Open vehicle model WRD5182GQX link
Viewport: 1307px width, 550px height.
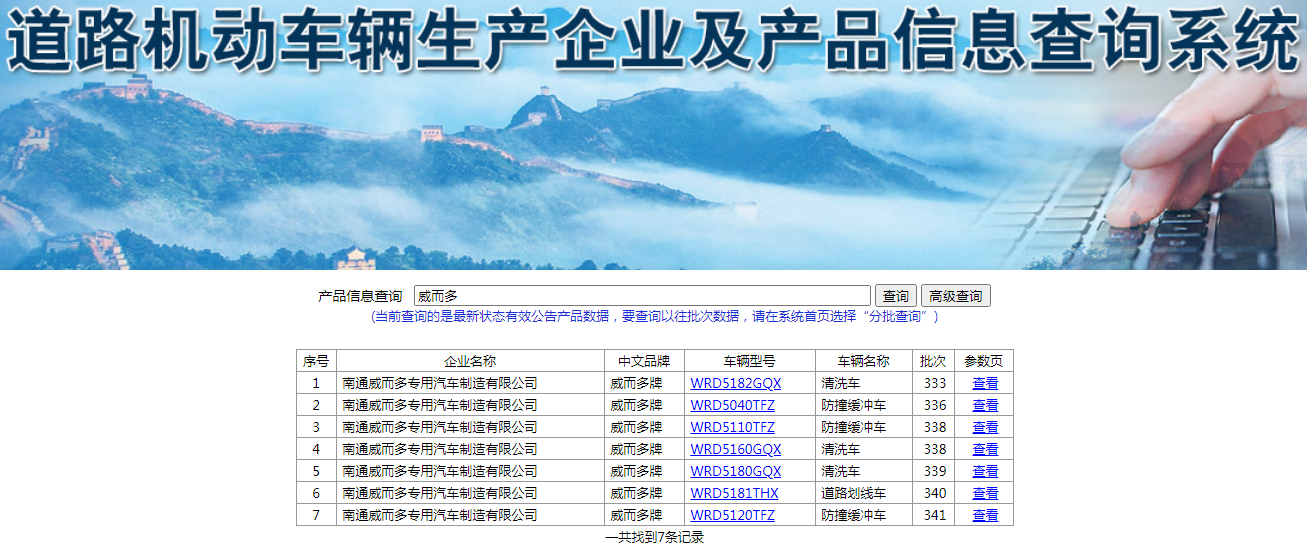(735, 383)
